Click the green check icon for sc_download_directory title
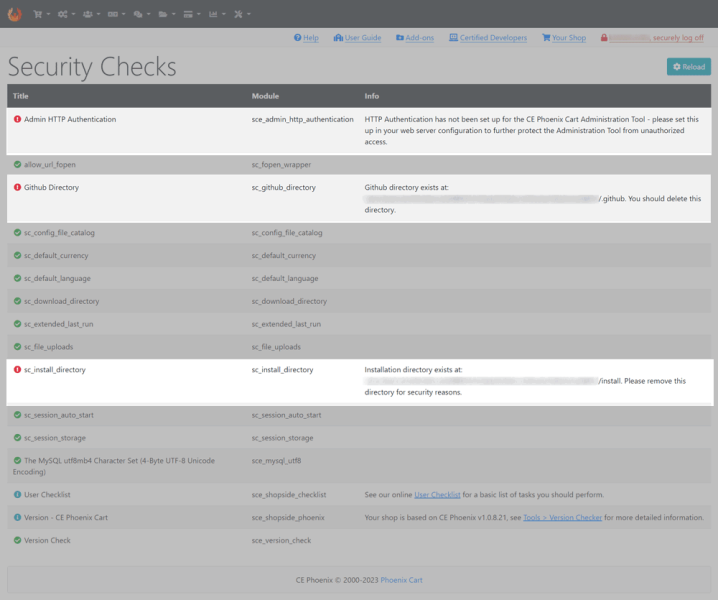Viewport: 718px width, 600px height. click(17, 301)
